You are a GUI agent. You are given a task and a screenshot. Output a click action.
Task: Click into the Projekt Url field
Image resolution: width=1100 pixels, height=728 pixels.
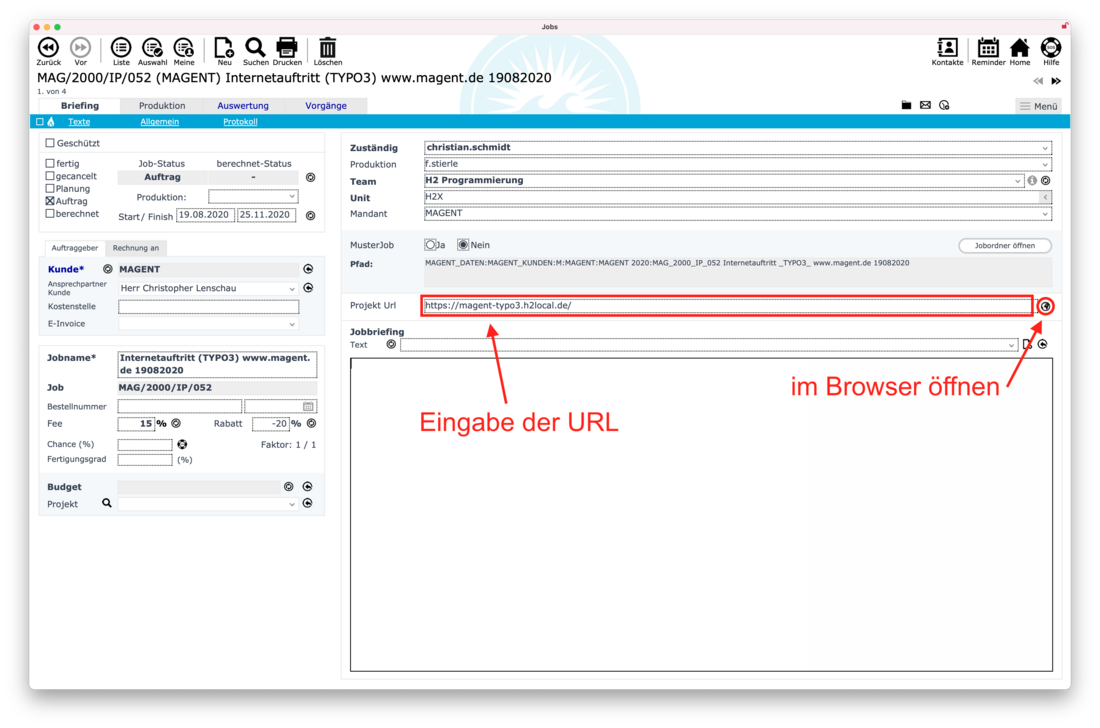pos(727,306)
